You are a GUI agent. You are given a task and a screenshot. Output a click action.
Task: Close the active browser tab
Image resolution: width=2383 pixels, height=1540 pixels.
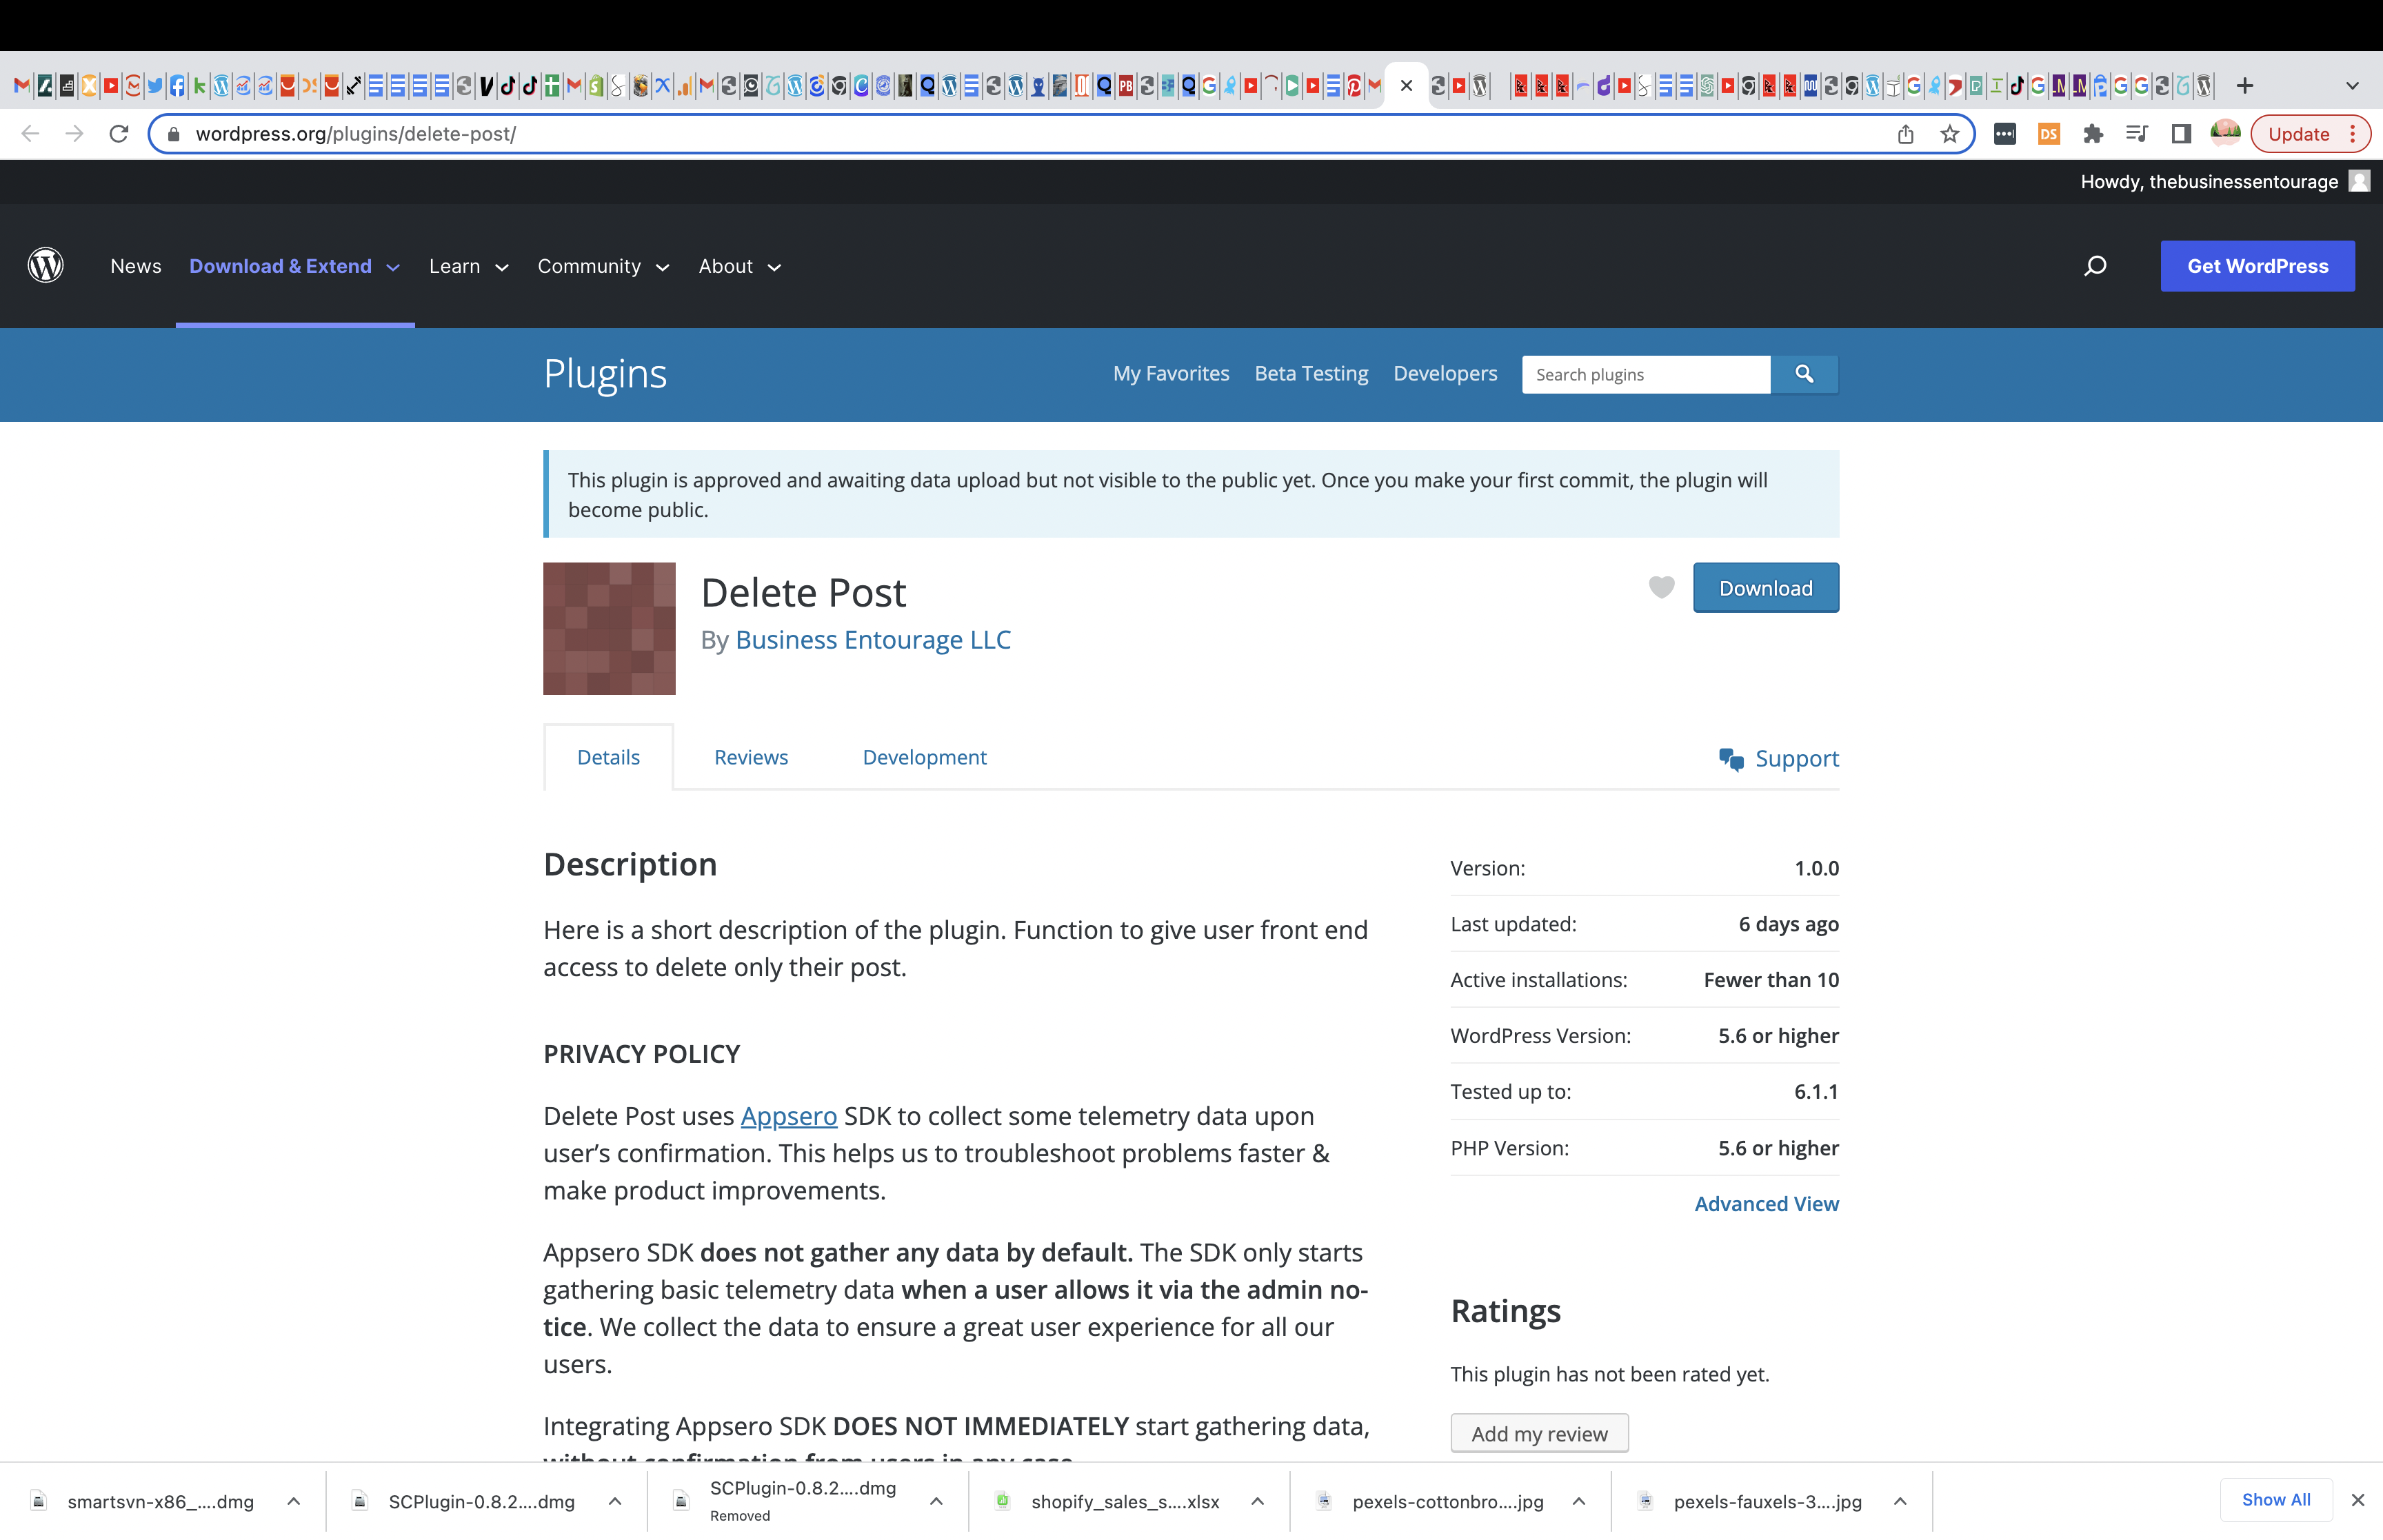tap(1407, 86)
